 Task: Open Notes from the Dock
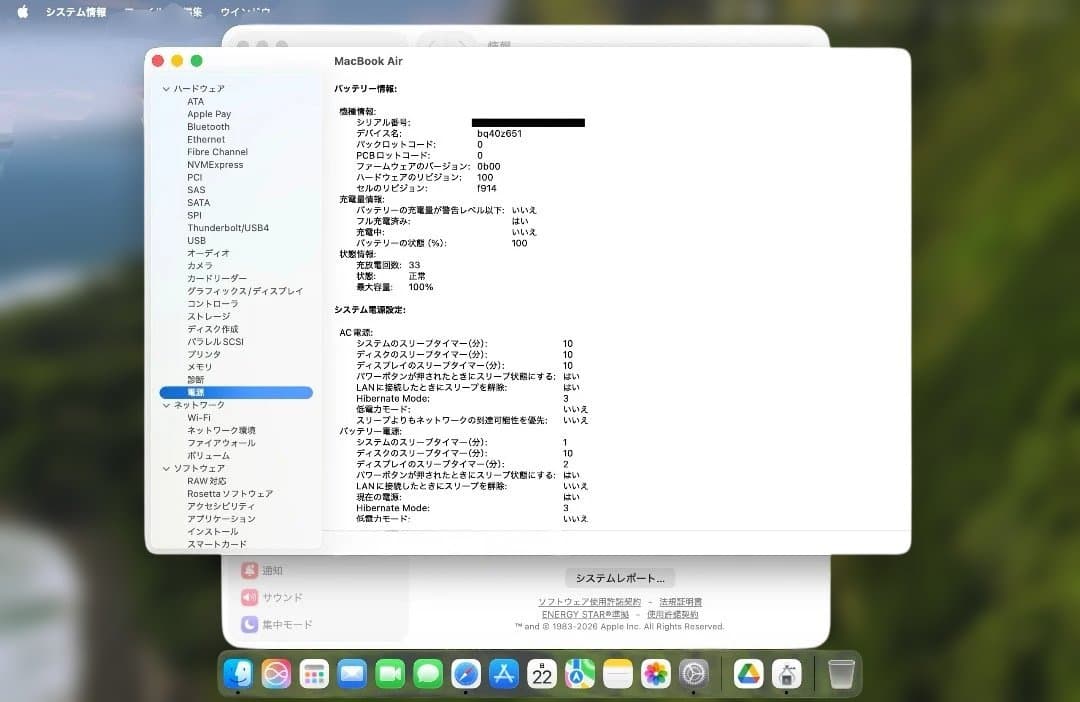pos(618,674)
